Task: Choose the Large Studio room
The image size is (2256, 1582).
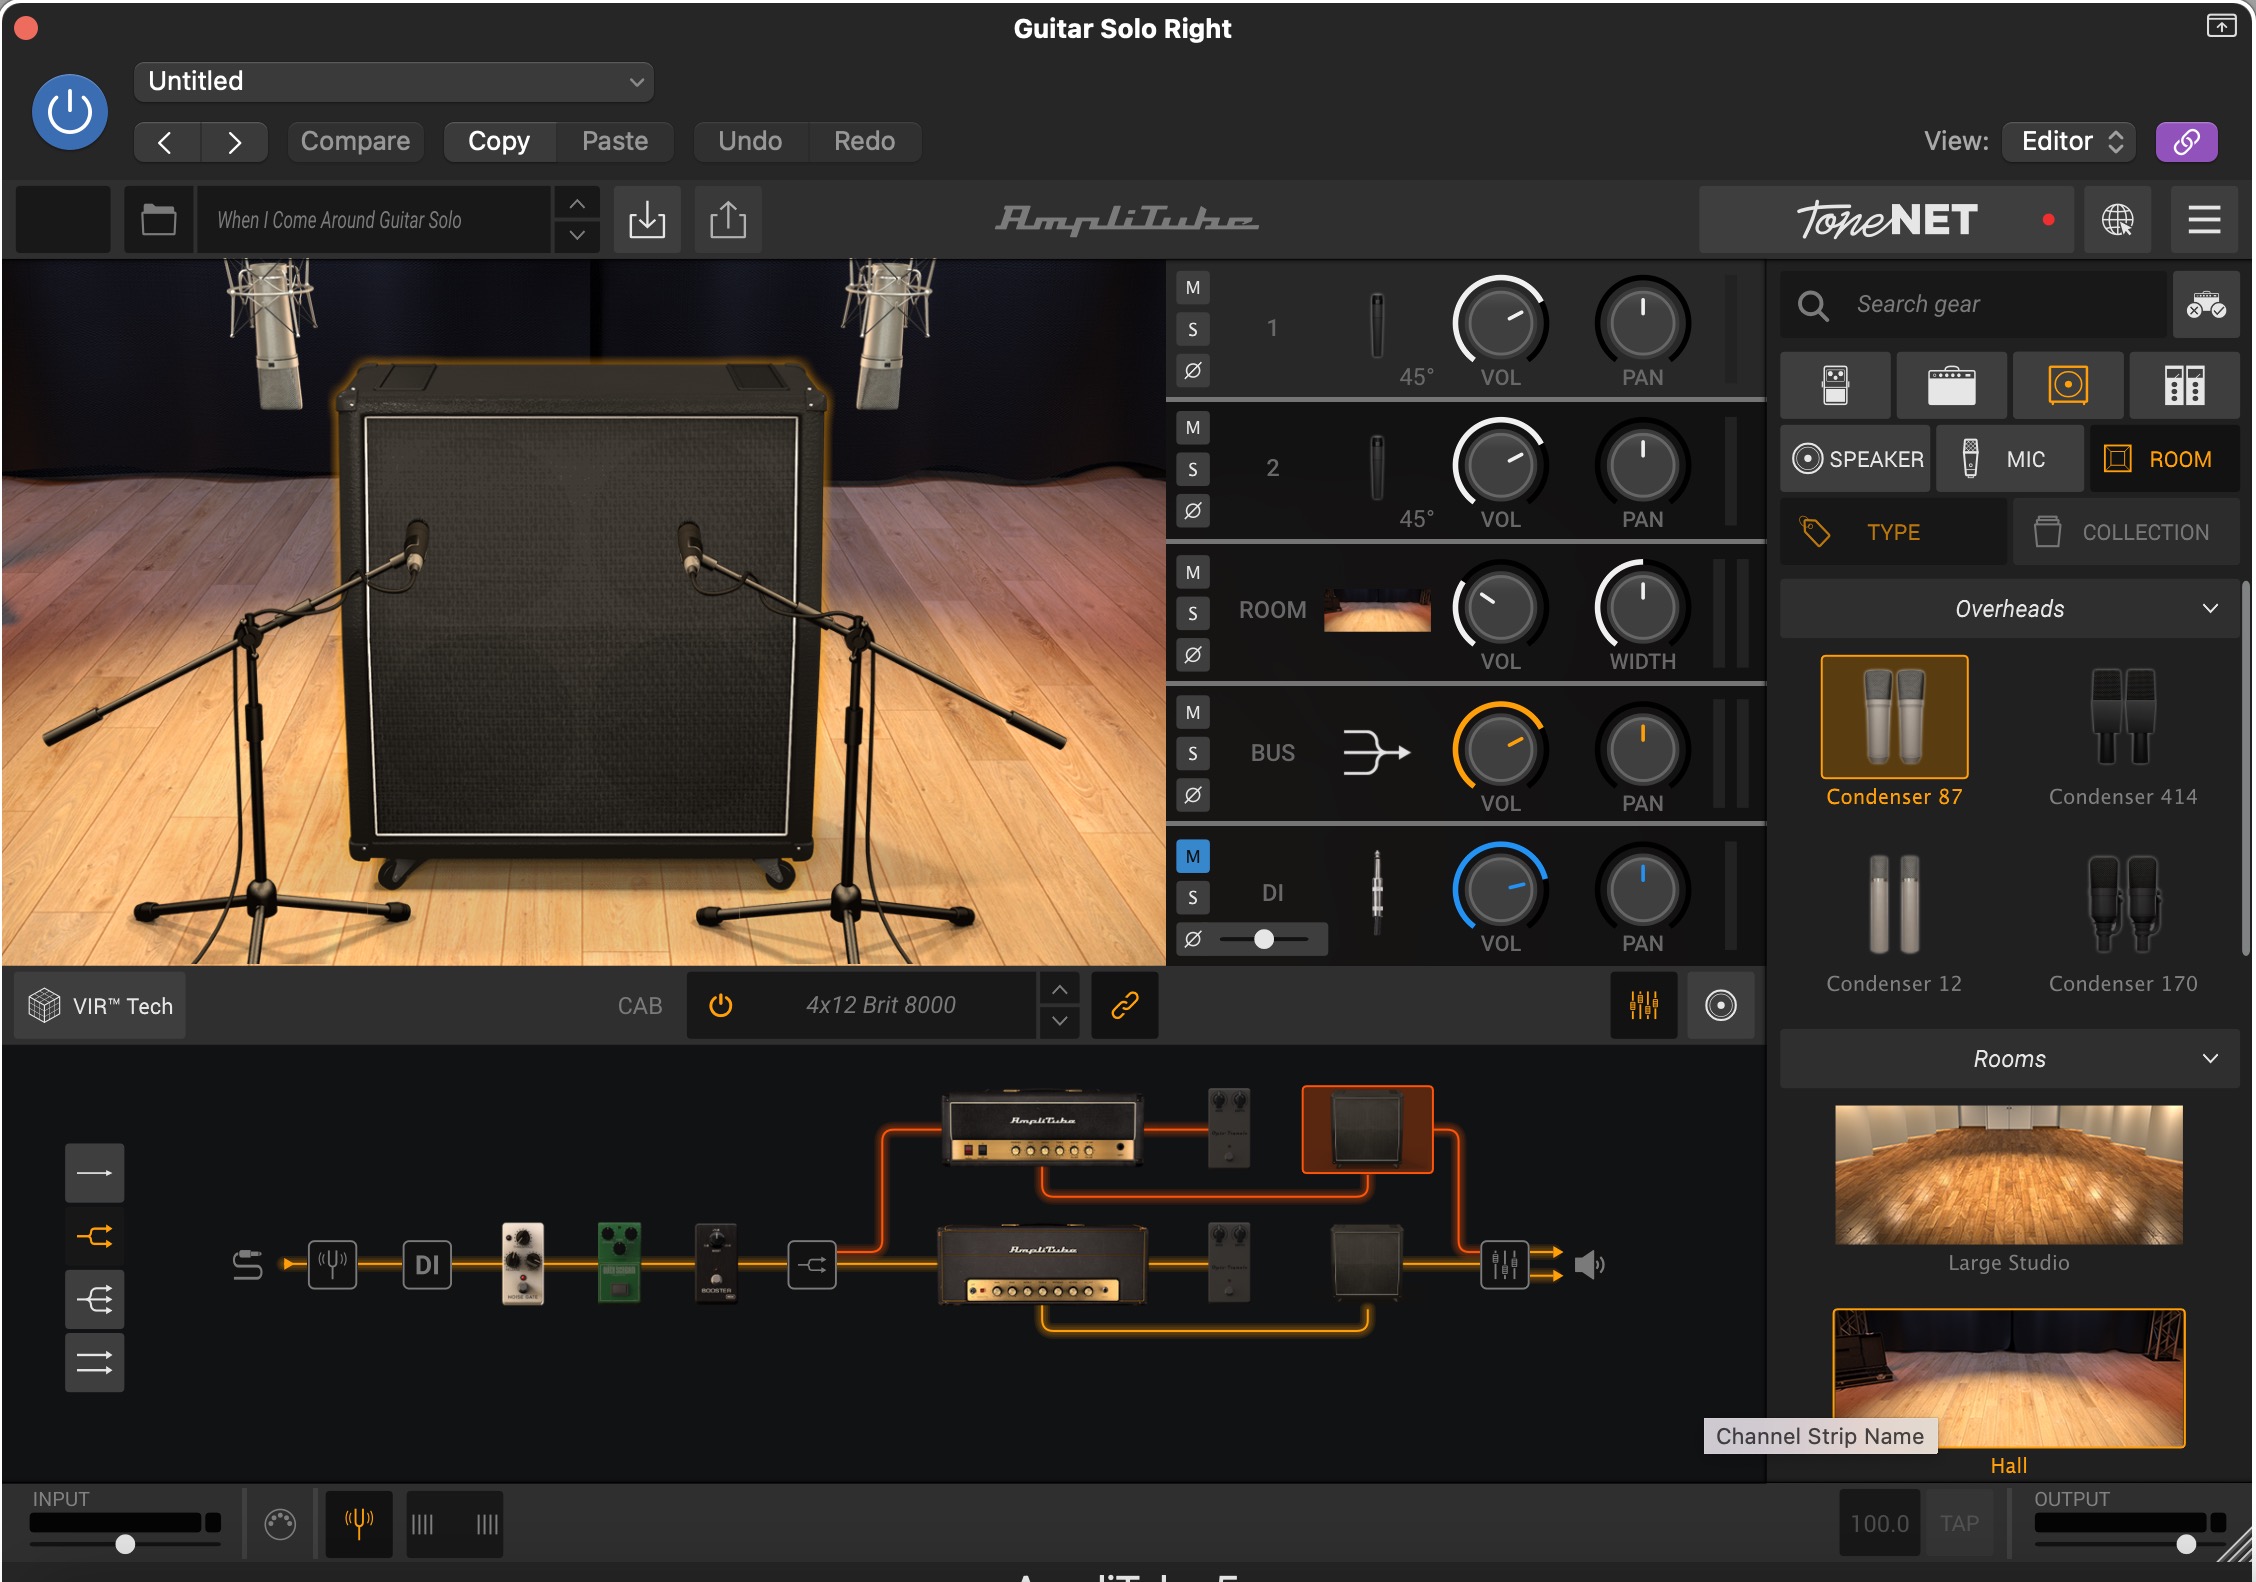Action: (2008, 1174)
